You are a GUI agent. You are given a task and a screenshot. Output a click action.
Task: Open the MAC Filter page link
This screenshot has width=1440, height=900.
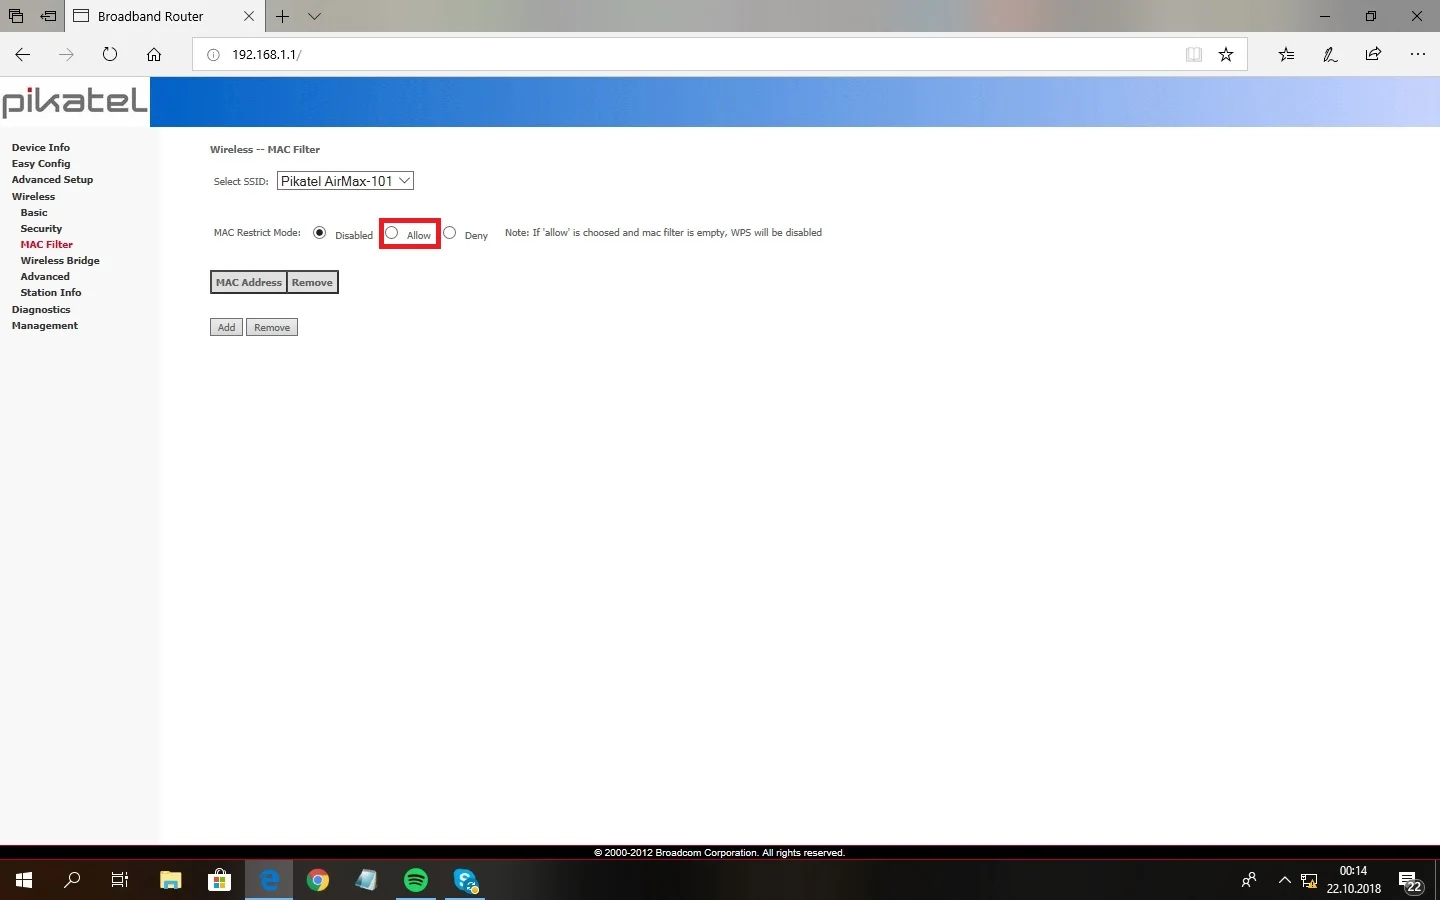coord(47,244)
